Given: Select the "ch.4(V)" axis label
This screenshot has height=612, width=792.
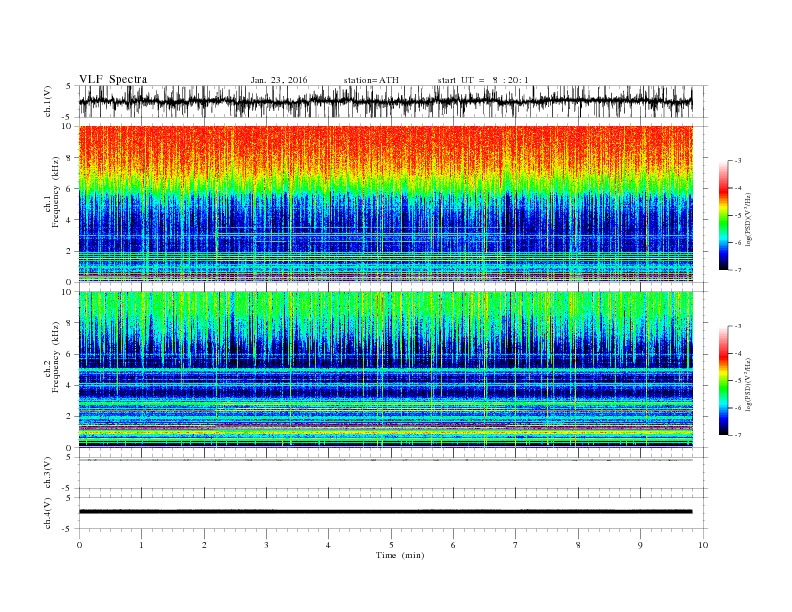Looking at the screenshot, I should pos(47,514).
